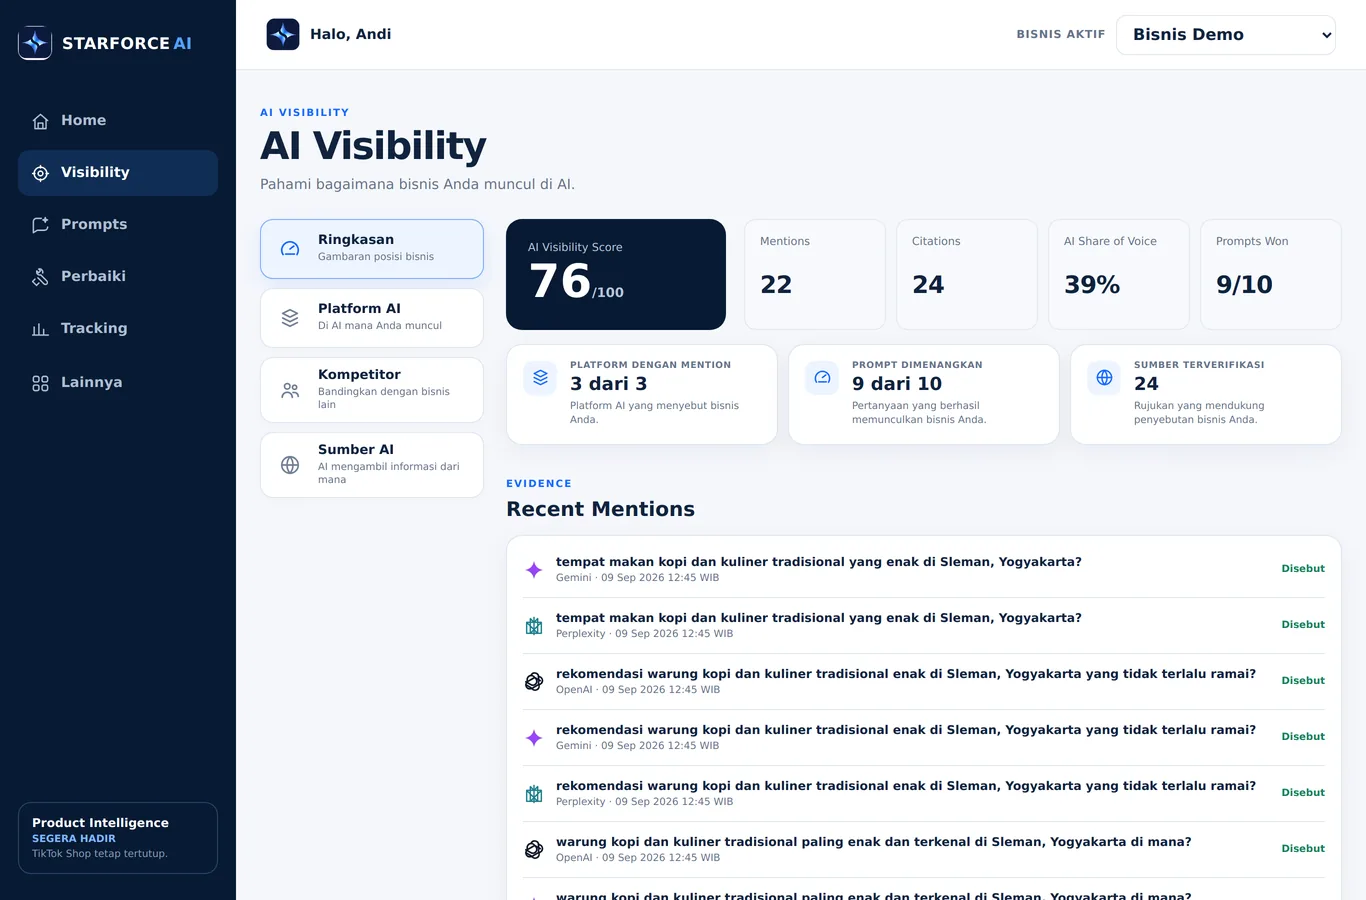Screen dimensions: 1366x900
Task: Click the "Recent Mentions" heading
Action: pos(601,509)
